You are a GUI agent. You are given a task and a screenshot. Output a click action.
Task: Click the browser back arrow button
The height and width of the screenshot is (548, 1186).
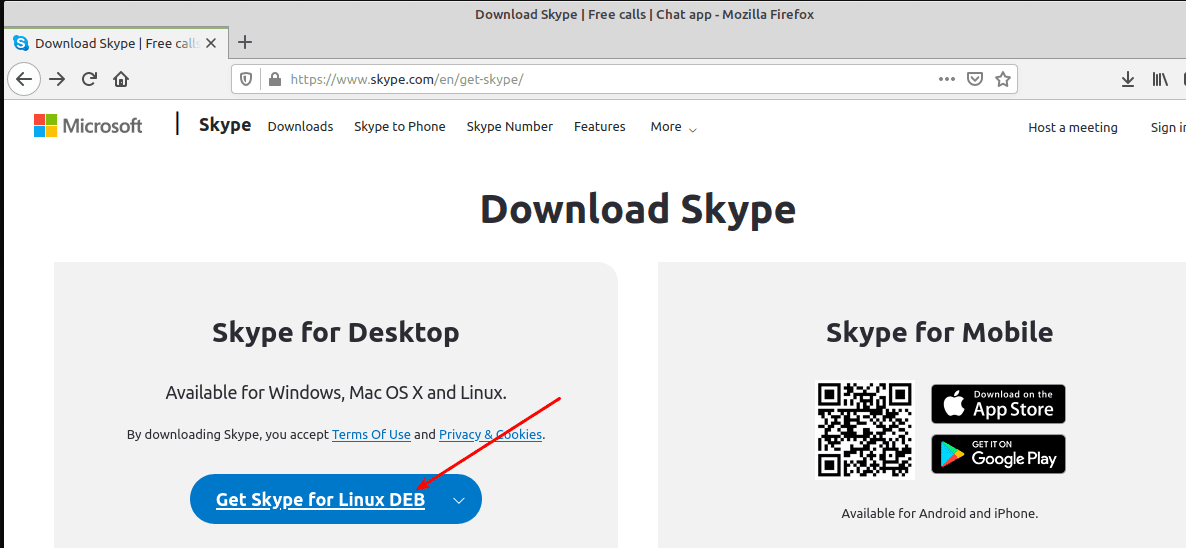[x=24, y=79]
